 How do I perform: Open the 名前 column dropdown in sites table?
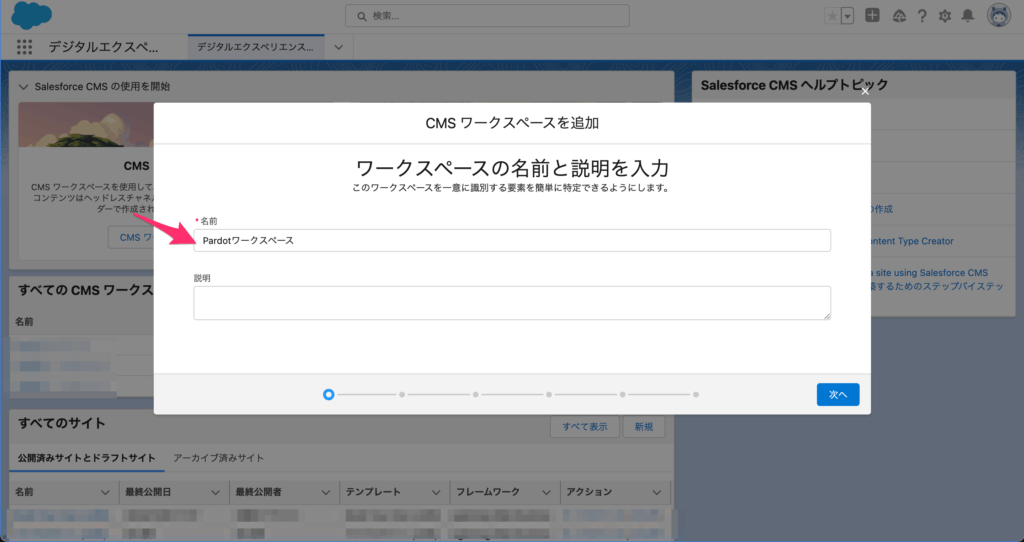(x=105, y=492)
